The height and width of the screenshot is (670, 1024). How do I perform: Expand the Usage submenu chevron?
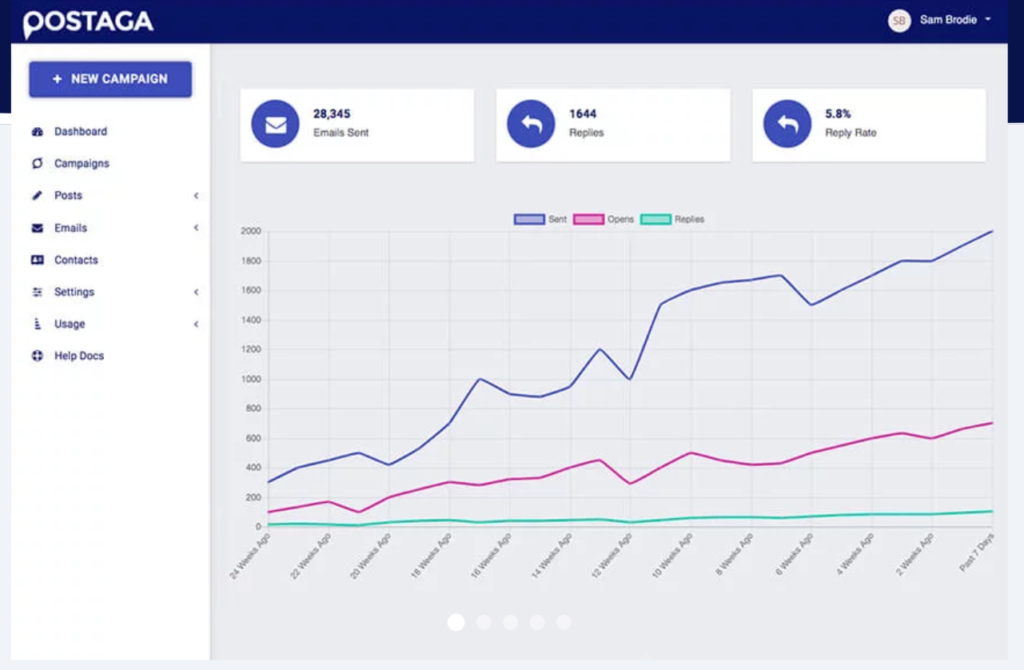[196, 324]
